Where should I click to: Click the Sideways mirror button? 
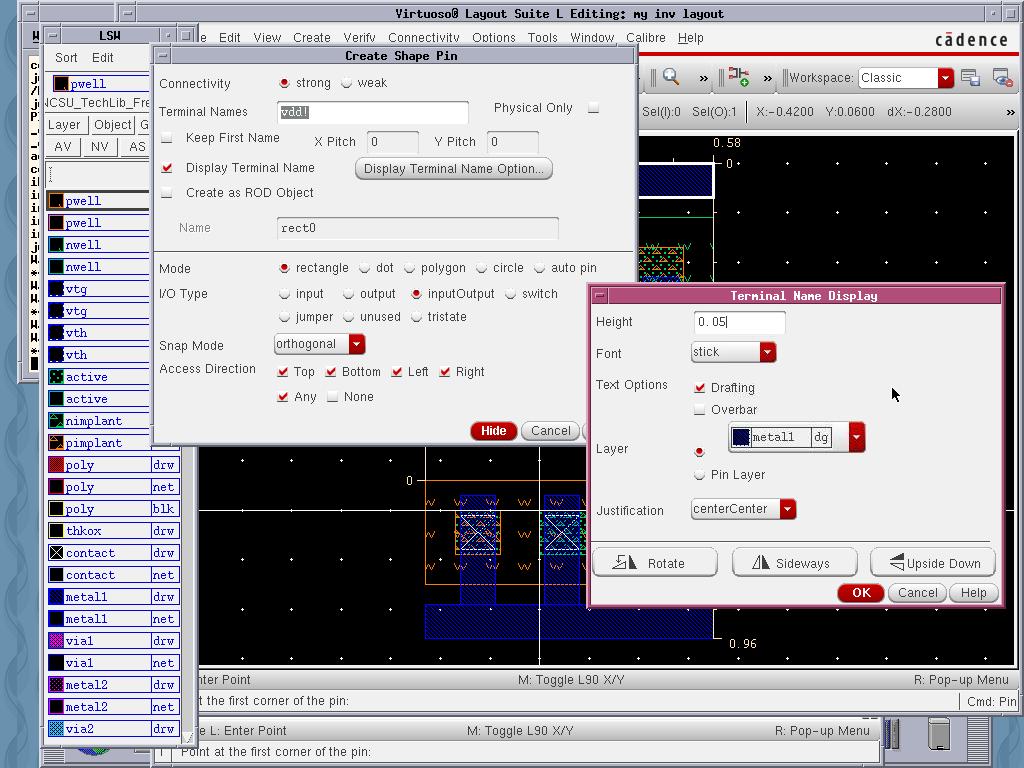pyautogui.click(x=794, y=563)
